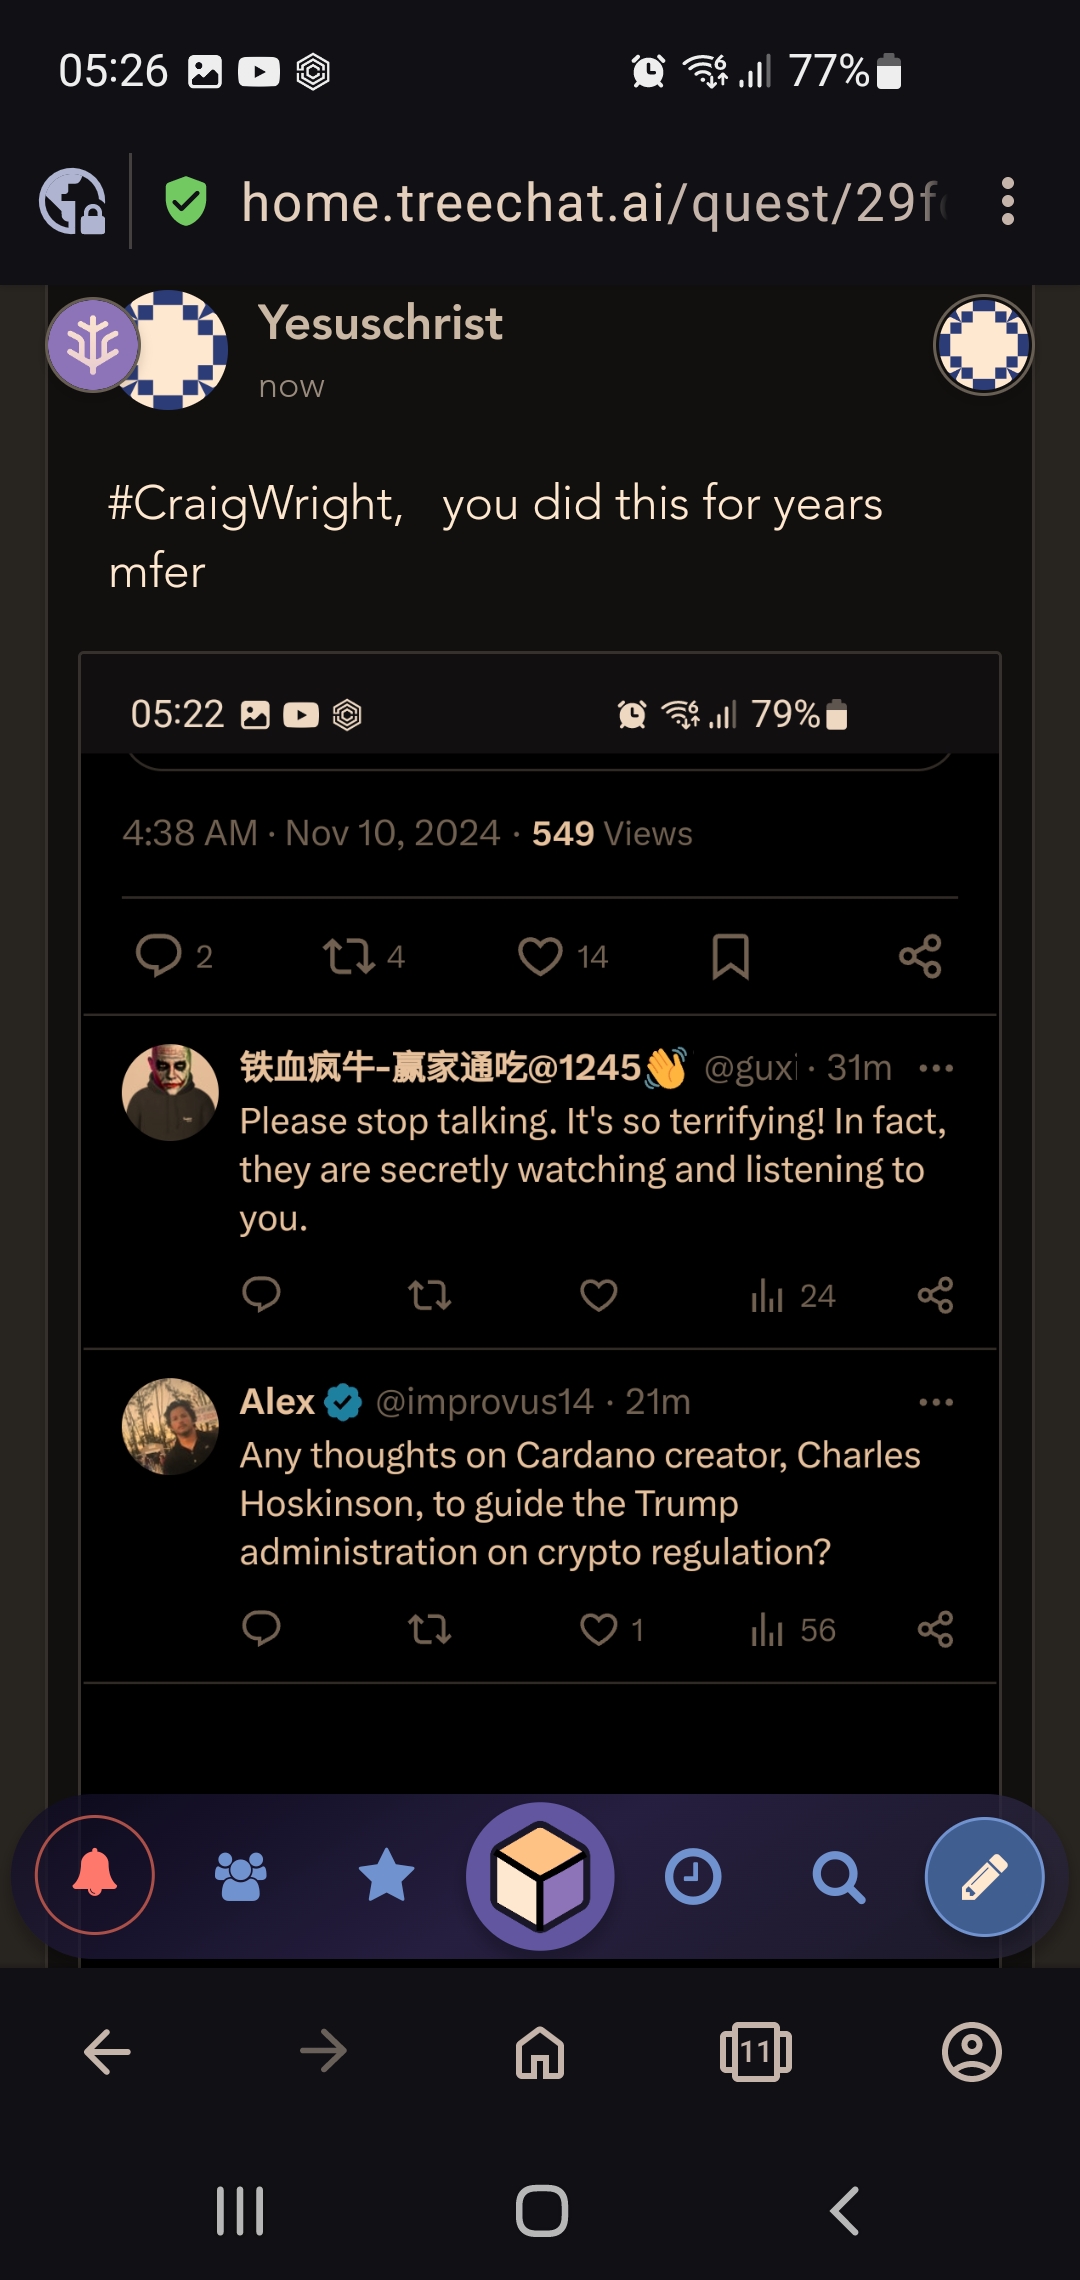Open the clock history icon
1080x2280 pixels.
(x=693, y=1877)
